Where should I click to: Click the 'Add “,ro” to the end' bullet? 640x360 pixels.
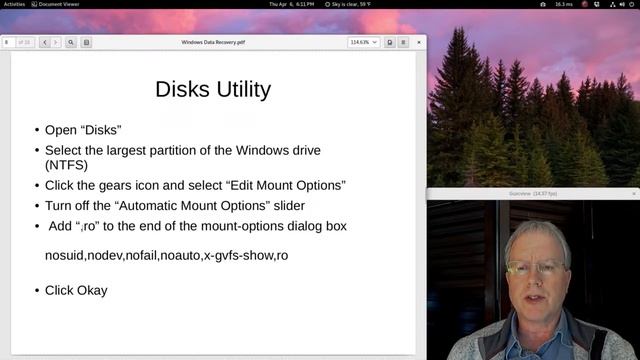(x=198, y=226)
